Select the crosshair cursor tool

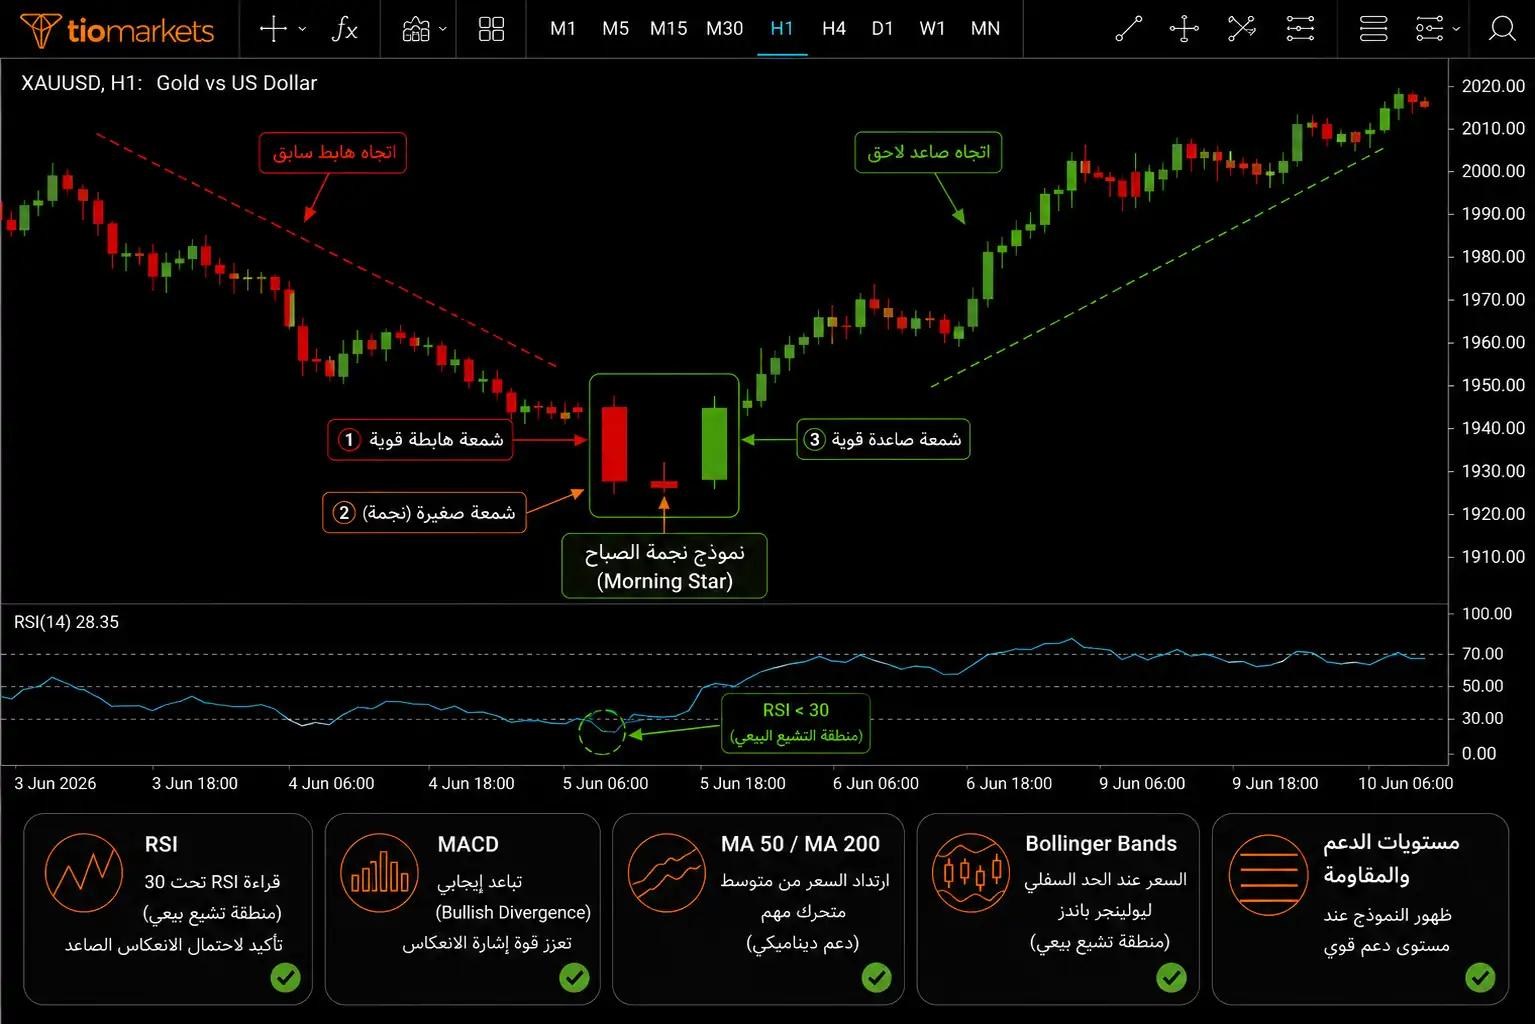(273, 29)
